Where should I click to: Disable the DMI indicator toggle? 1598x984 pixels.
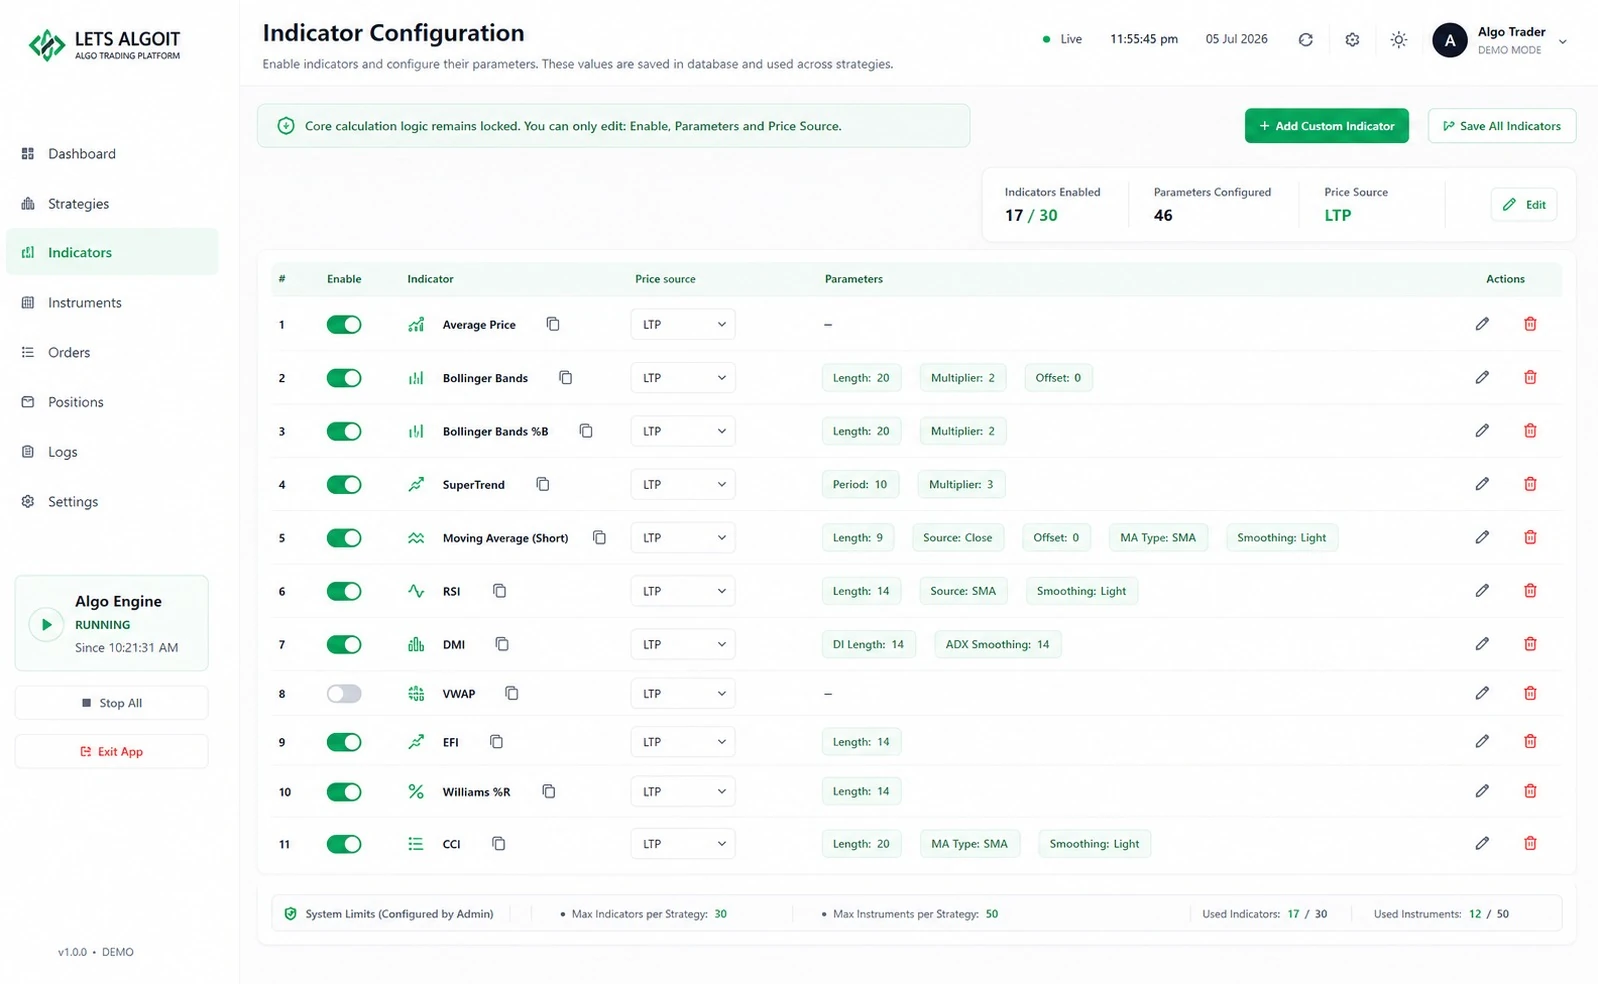[x=344, y=644]
